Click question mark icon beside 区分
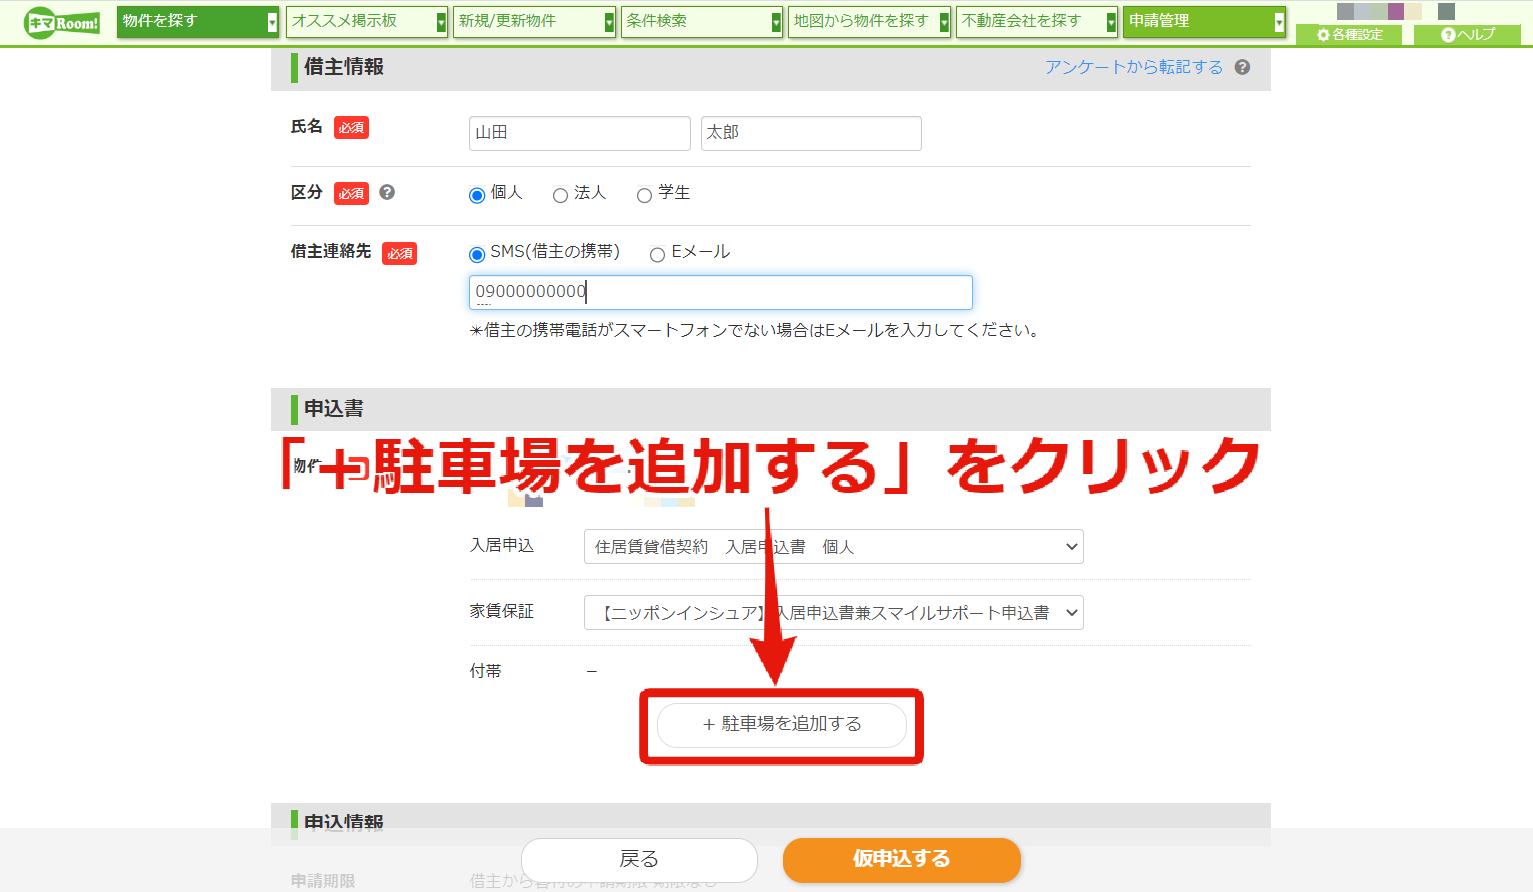Image resolution: width=1533 pixels, height=892 pixels. [387, 192]
